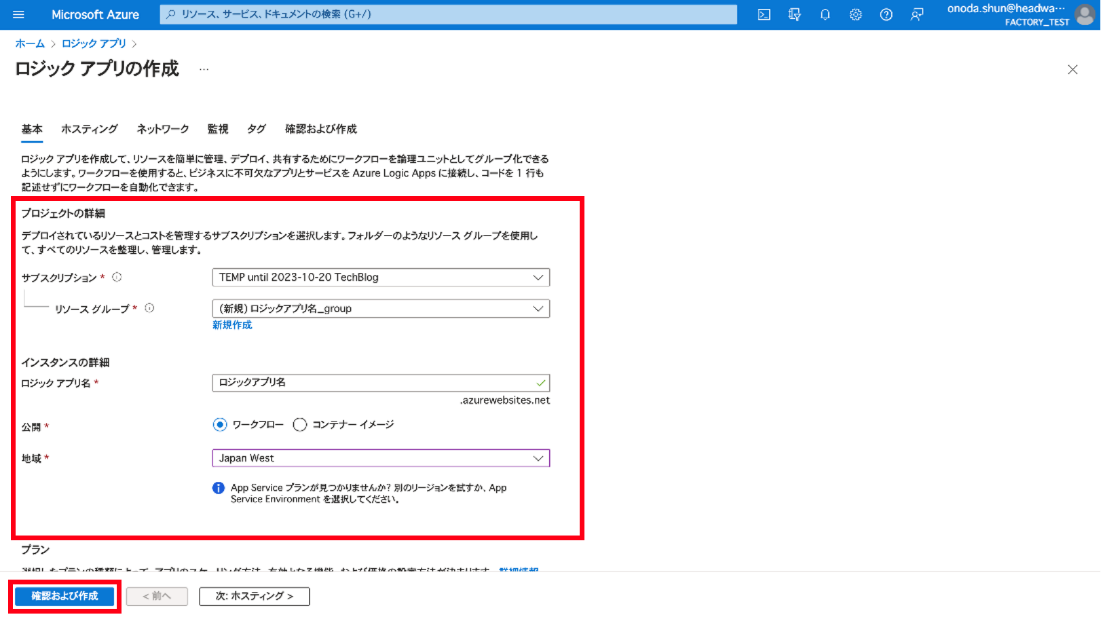Open the notifications bell
Image resolution: width=1101 pixels, height=619 pixels.
[x=825, y=15]
